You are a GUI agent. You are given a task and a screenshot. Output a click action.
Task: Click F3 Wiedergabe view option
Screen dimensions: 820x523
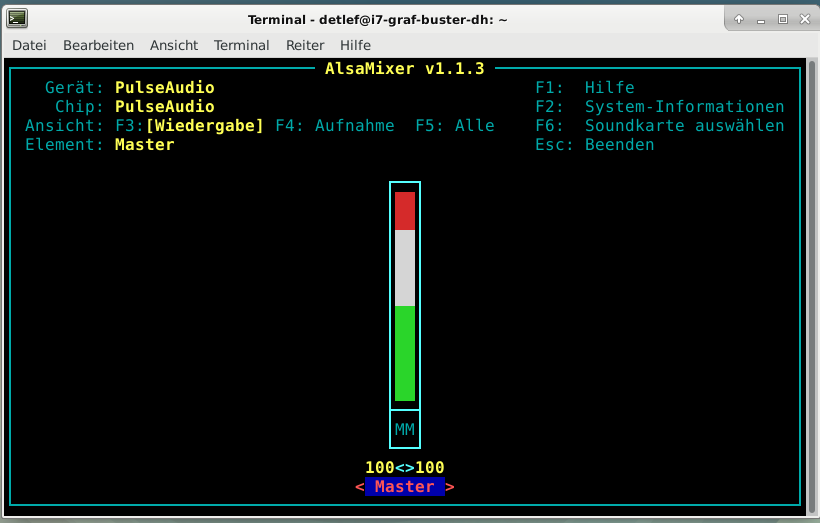189,126
